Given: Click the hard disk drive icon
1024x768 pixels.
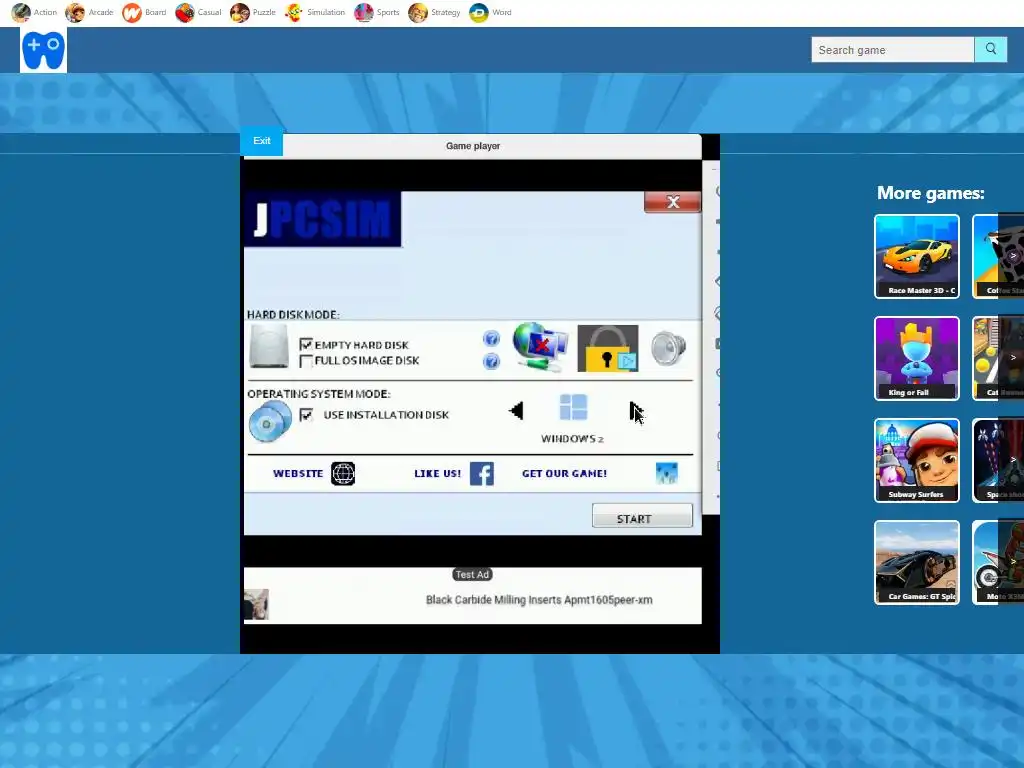Looking at the screenshot, I should [x=268, y=346].
